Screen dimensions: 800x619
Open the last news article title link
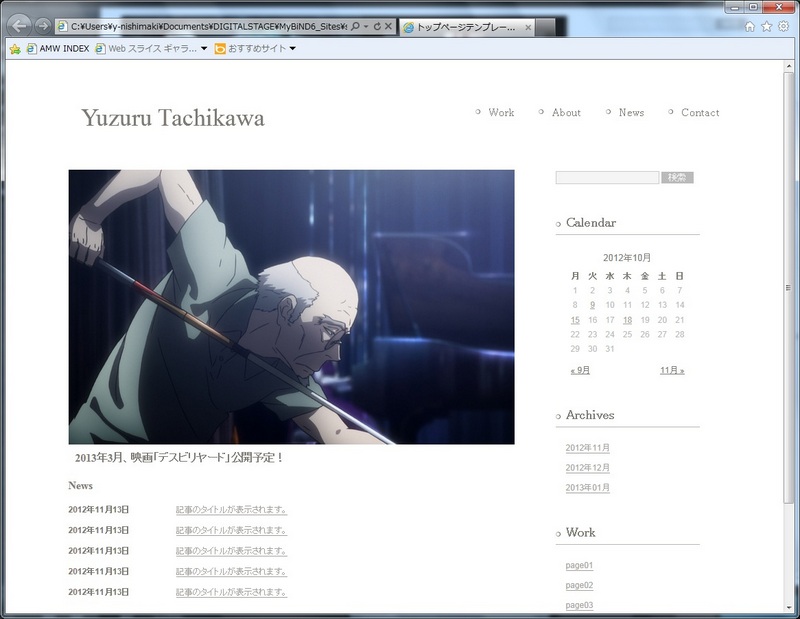[x=231, y=592]
